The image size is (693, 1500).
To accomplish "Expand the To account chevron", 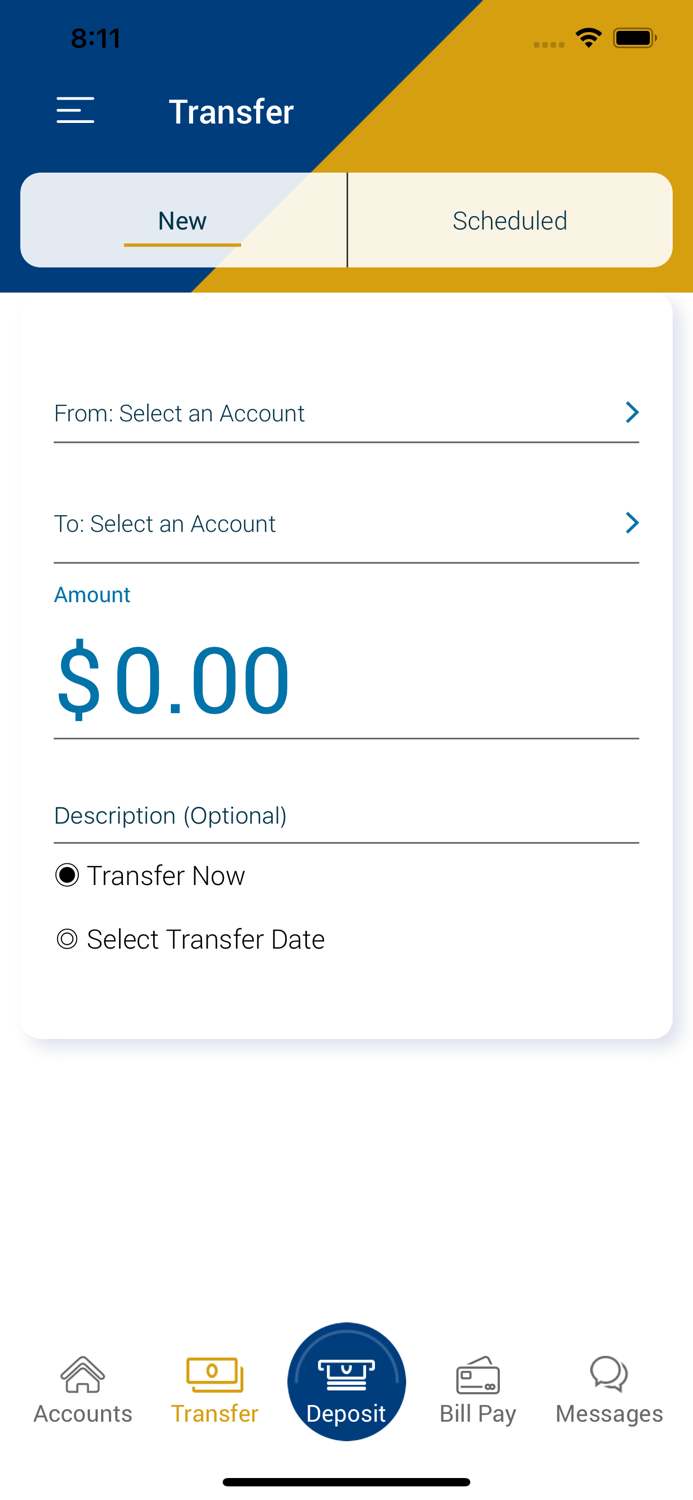I will [x=631, y=523].
